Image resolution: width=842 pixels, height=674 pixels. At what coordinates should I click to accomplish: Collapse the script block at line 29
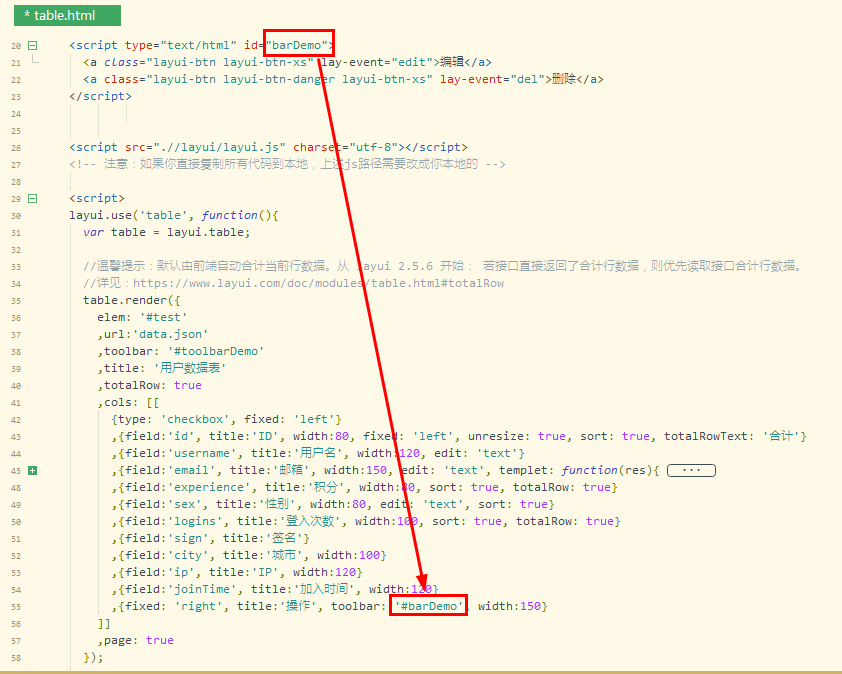32,199
